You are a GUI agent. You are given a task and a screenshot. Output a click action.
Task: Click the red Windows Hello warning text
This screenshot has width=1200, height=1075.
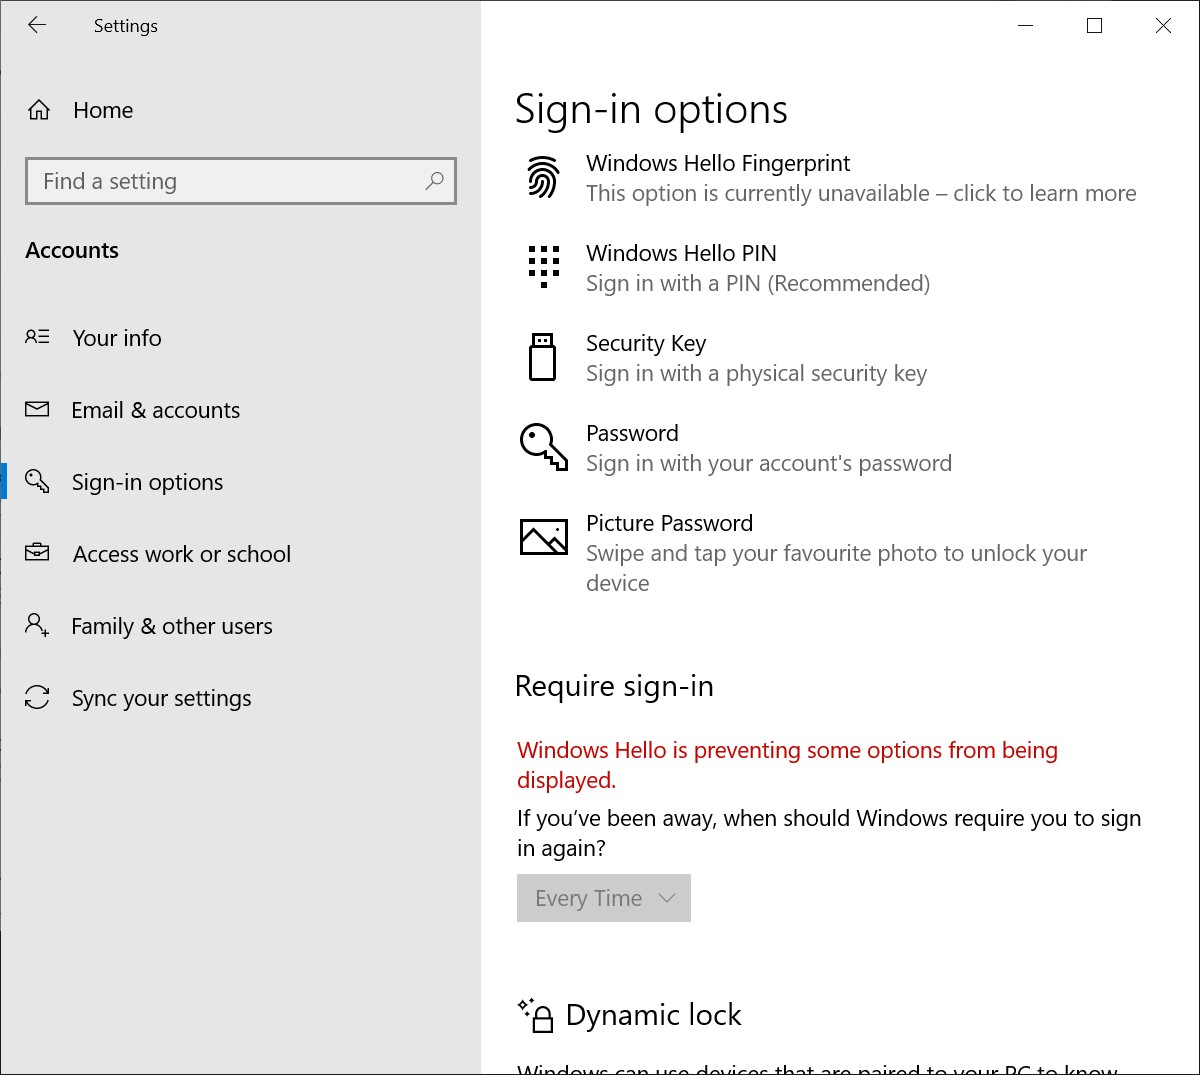click(x=787, y=765)
